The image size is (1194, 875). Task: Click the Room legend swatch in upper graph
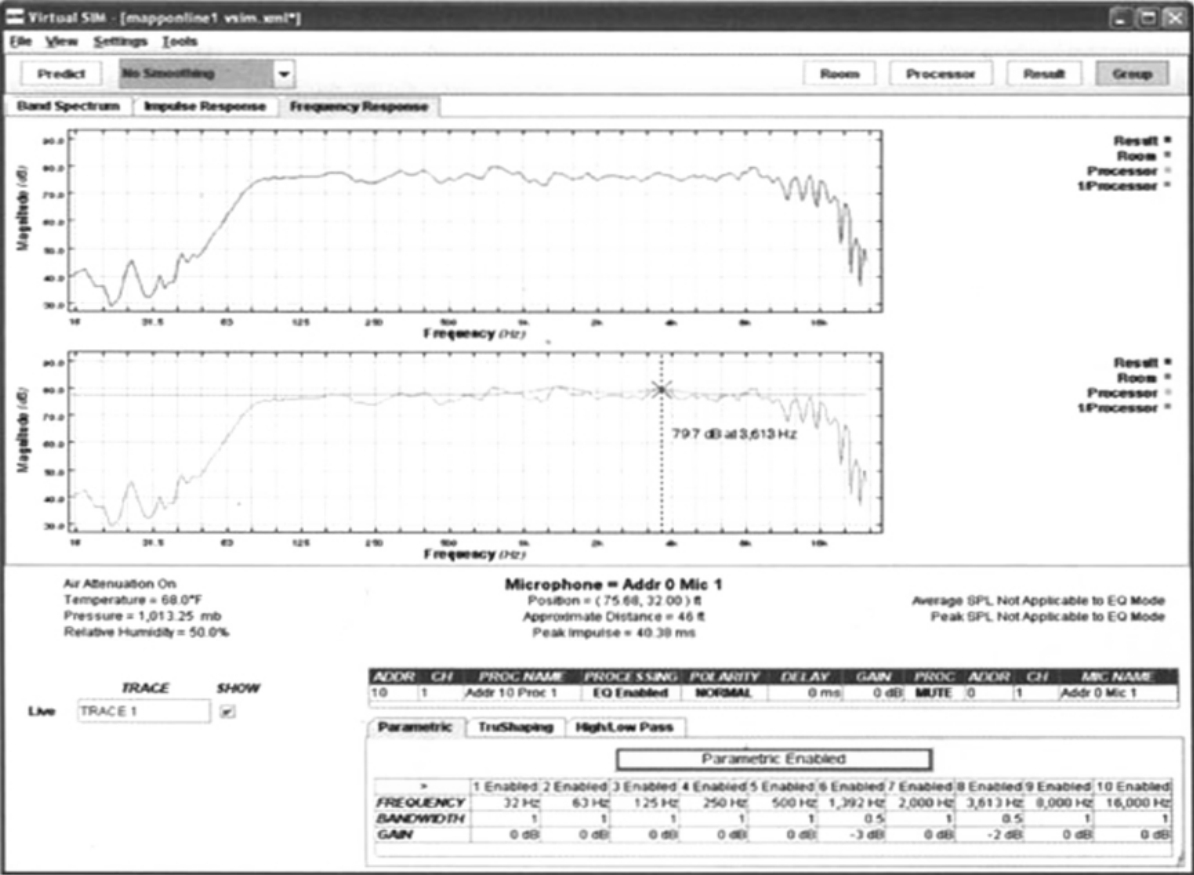[1165, 157]
